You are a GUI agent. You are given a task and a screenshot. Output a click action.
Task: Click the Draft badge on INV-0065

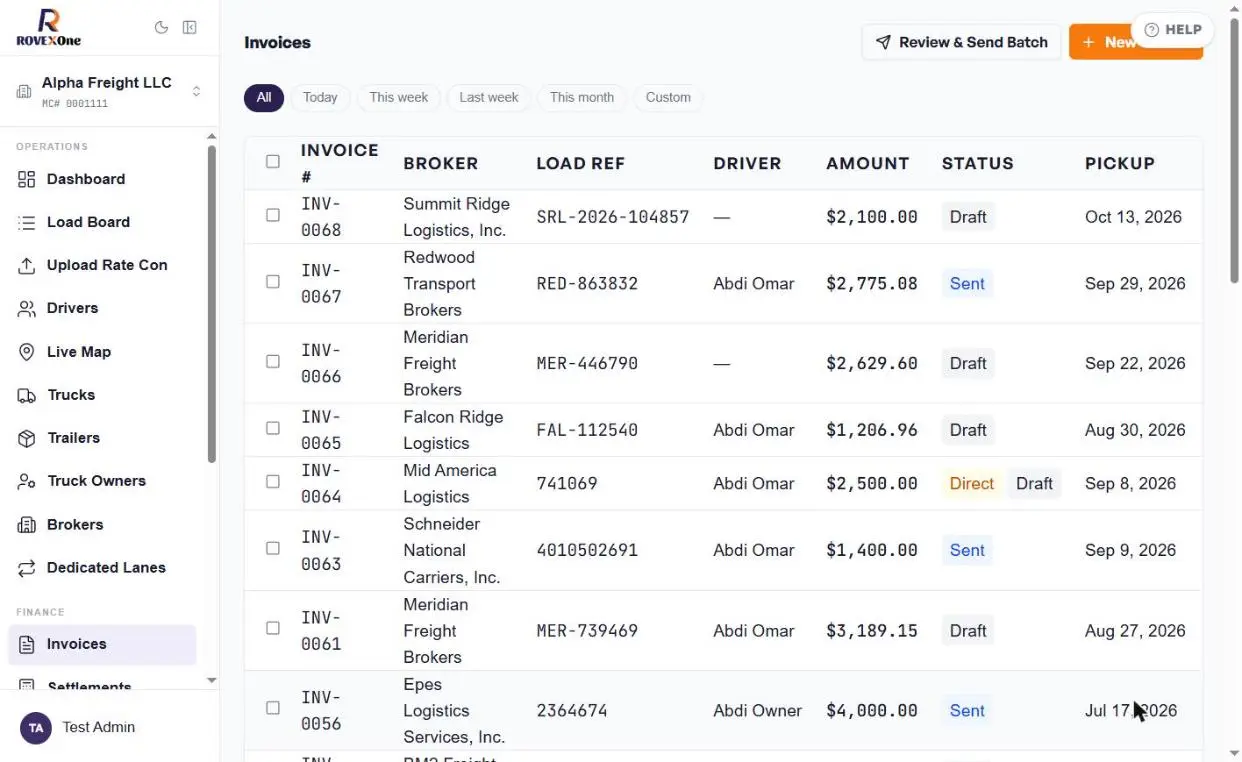click(968, 430)
